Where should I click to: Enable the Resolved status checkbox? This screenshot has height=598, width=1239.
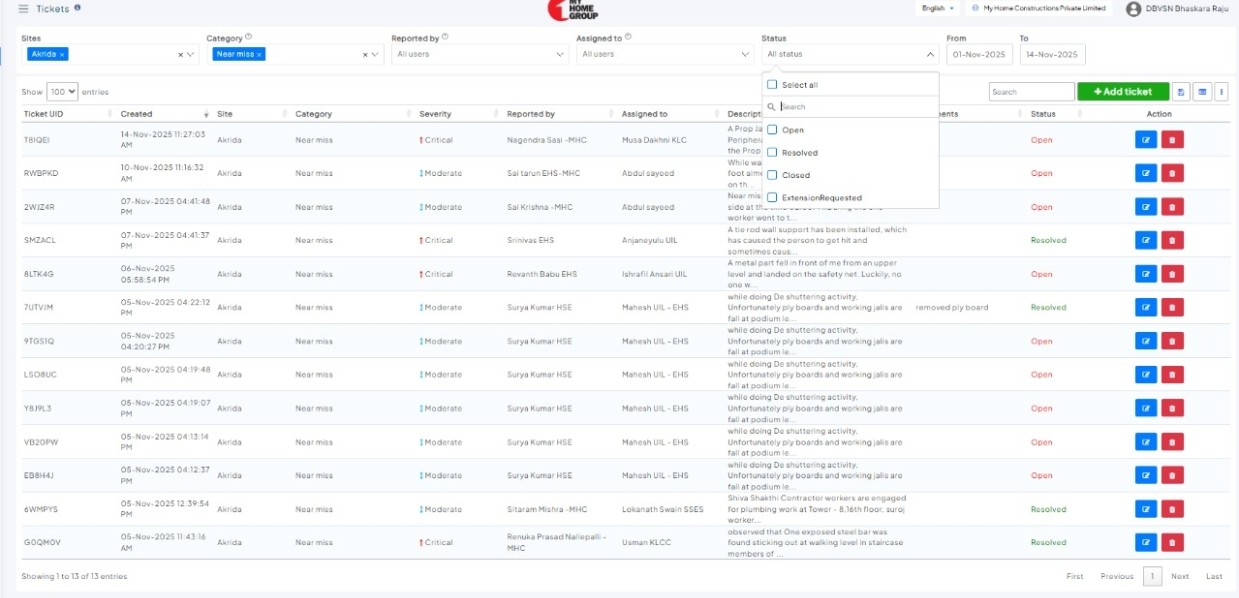[772, 153]
